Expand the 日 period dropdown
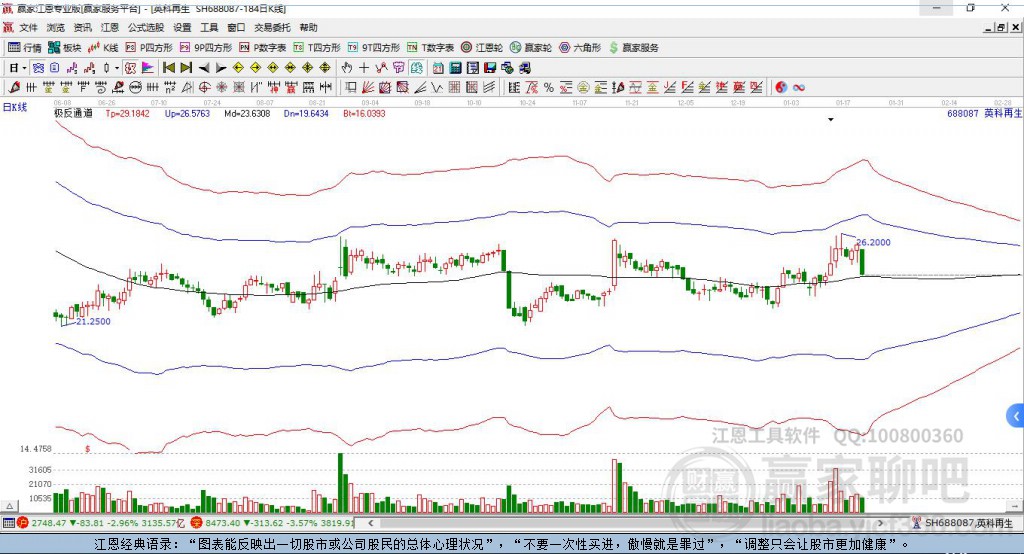This screenshot has height=554, width=1024. [17, 68]
